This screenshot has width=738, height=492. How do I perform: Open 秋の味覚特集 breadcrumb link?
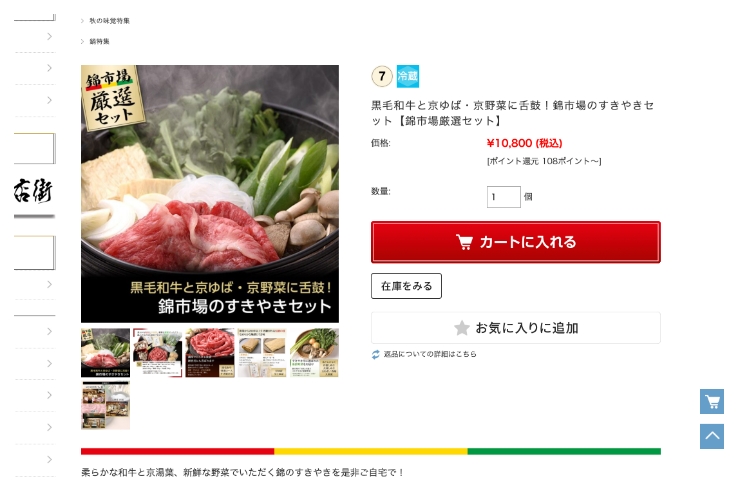point(109,21)
